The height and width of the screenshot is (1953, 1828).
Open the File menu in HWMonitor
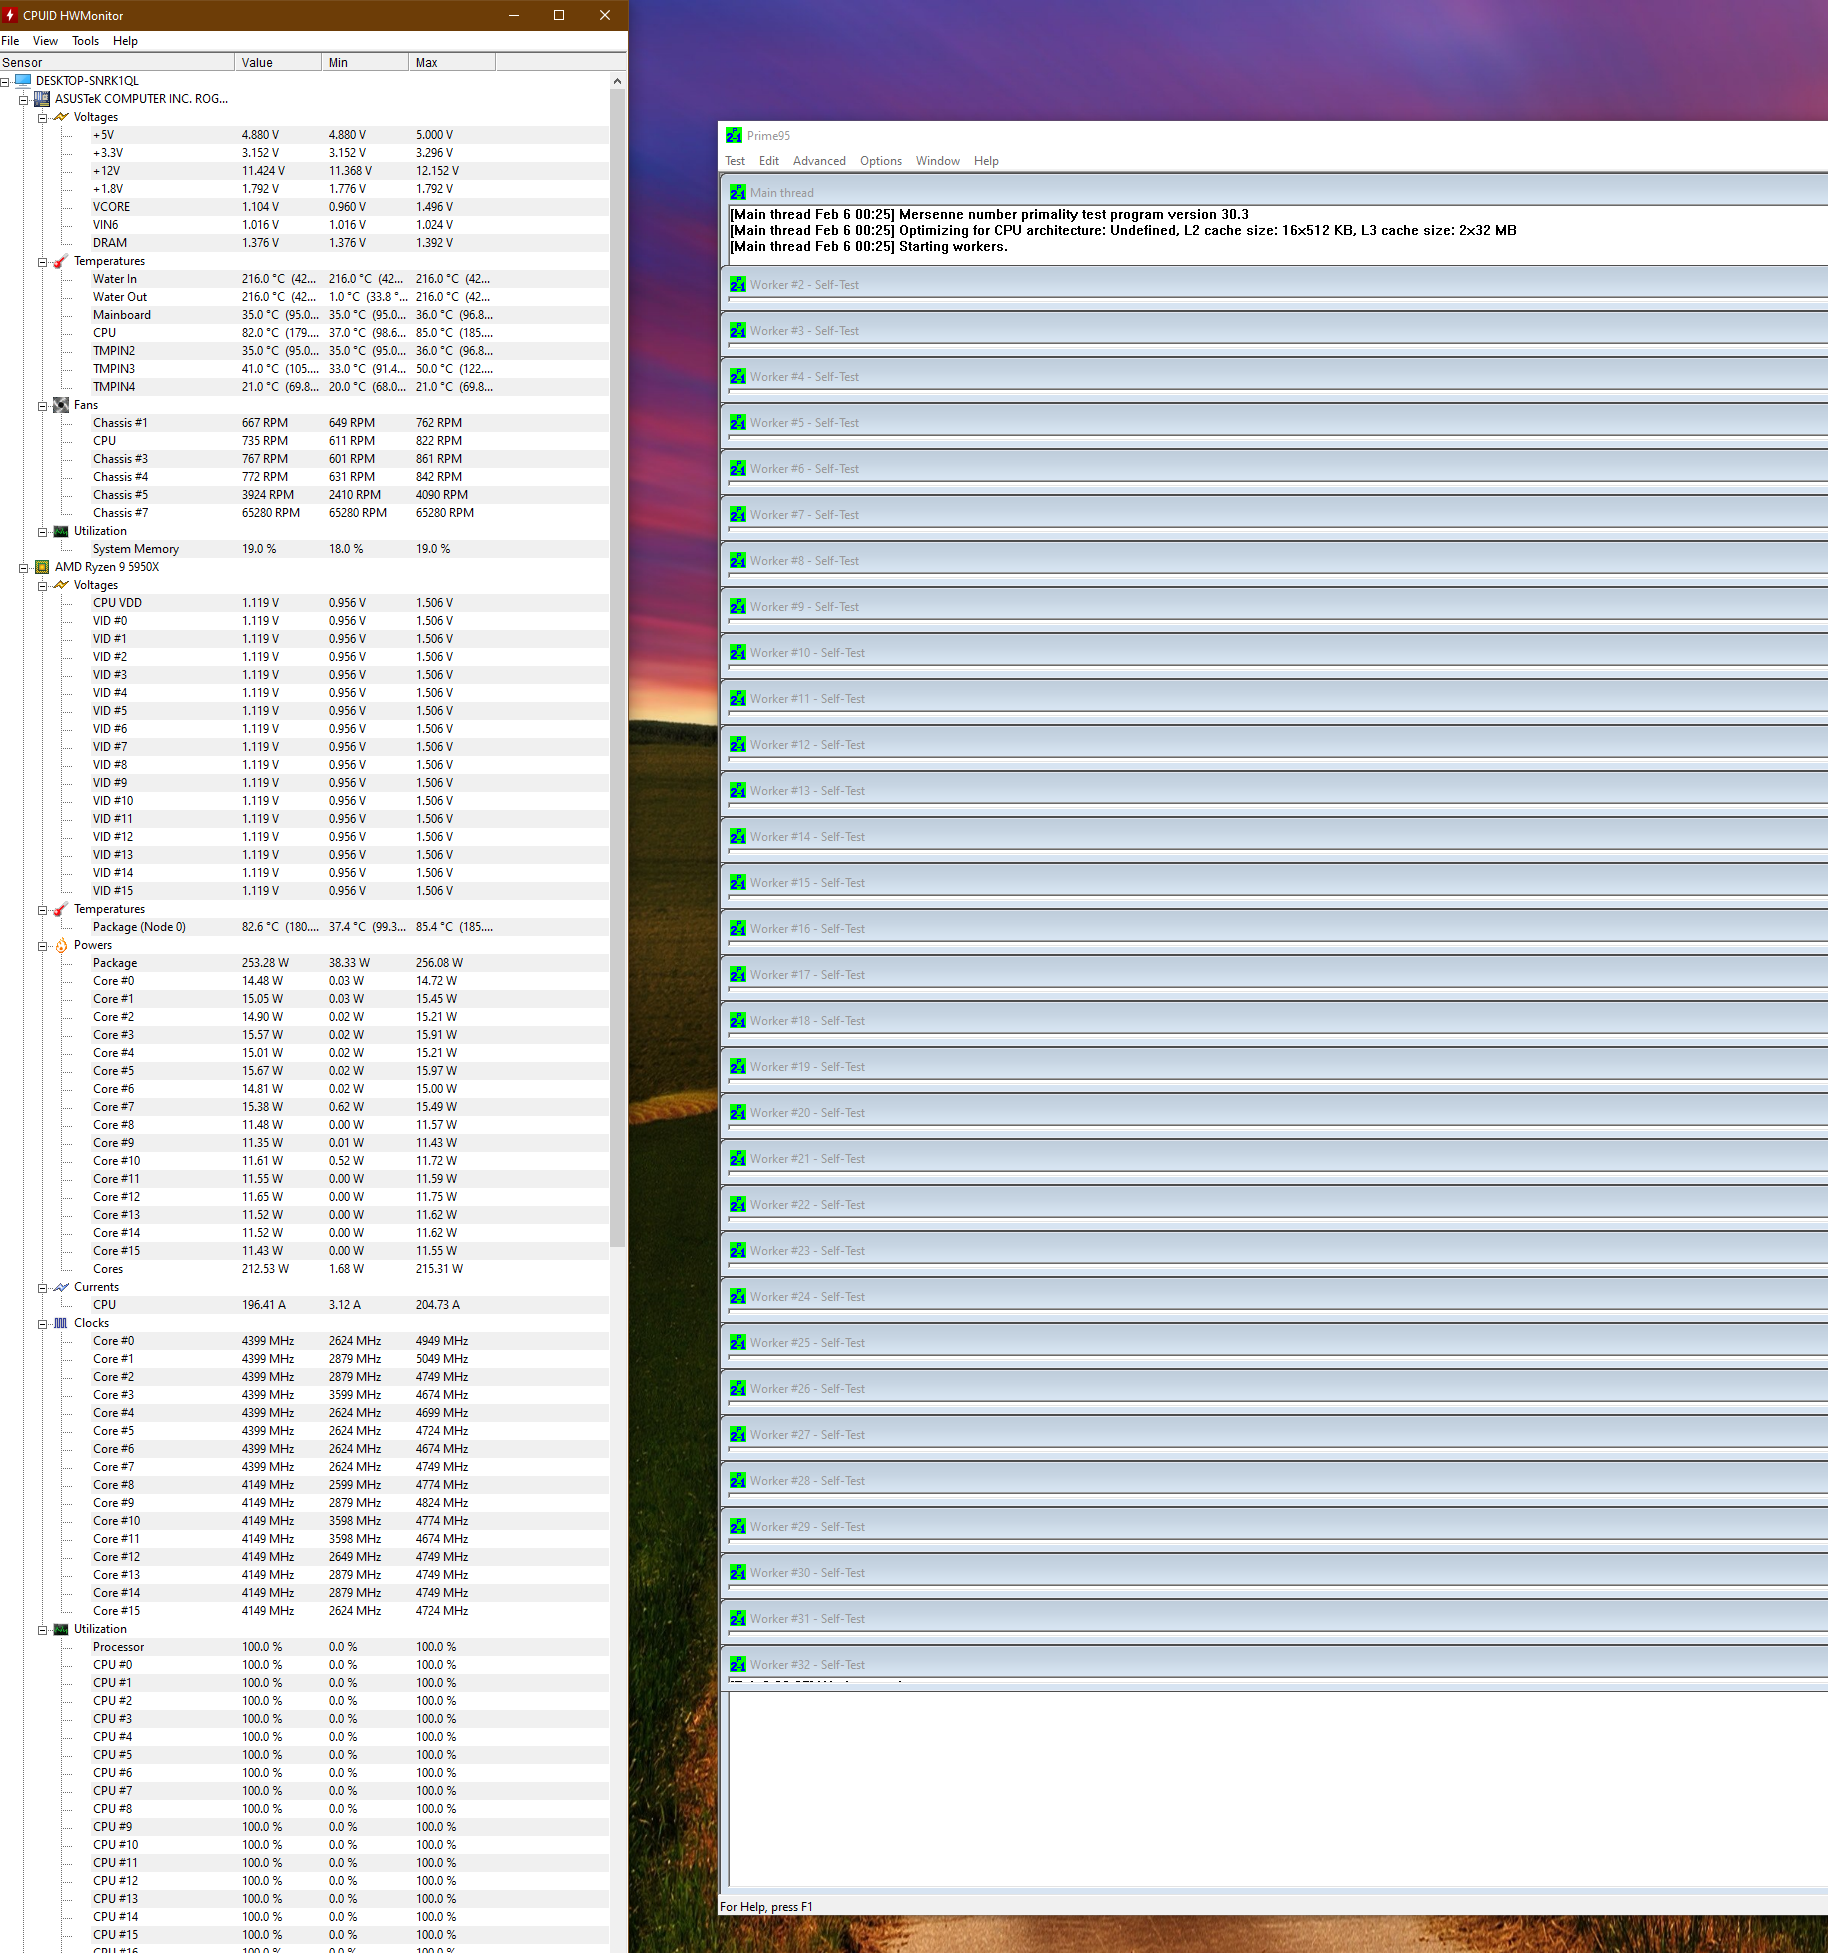[x=11, y=41]
